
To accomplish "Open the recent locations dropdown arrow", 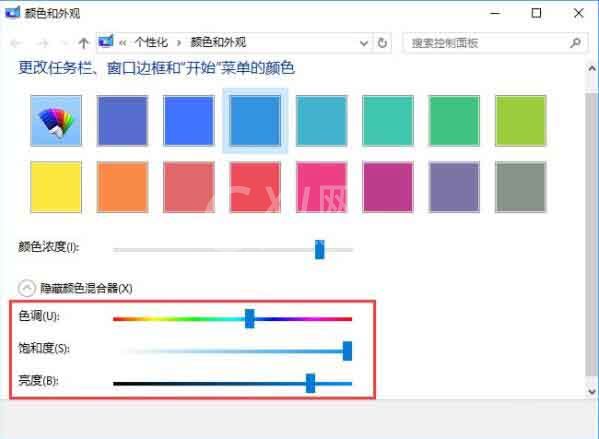I will click(x=64, y=43).
